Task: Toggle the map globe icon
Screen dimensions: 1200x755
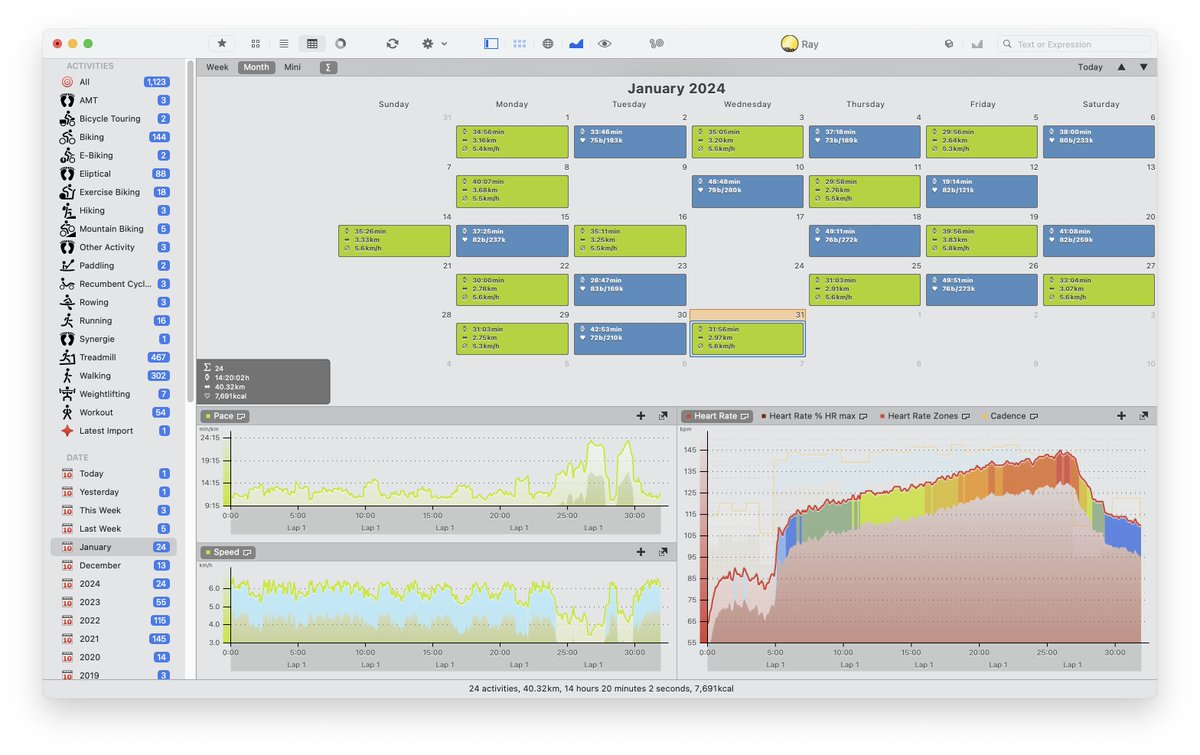Action: [548, 44]
